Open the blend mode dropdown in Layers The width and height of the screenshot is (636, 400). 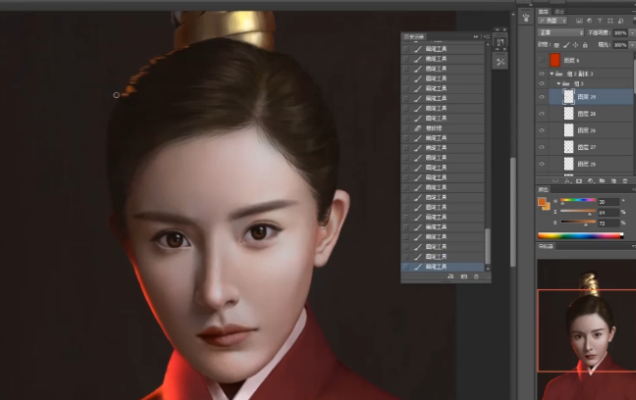pos(562,32)
